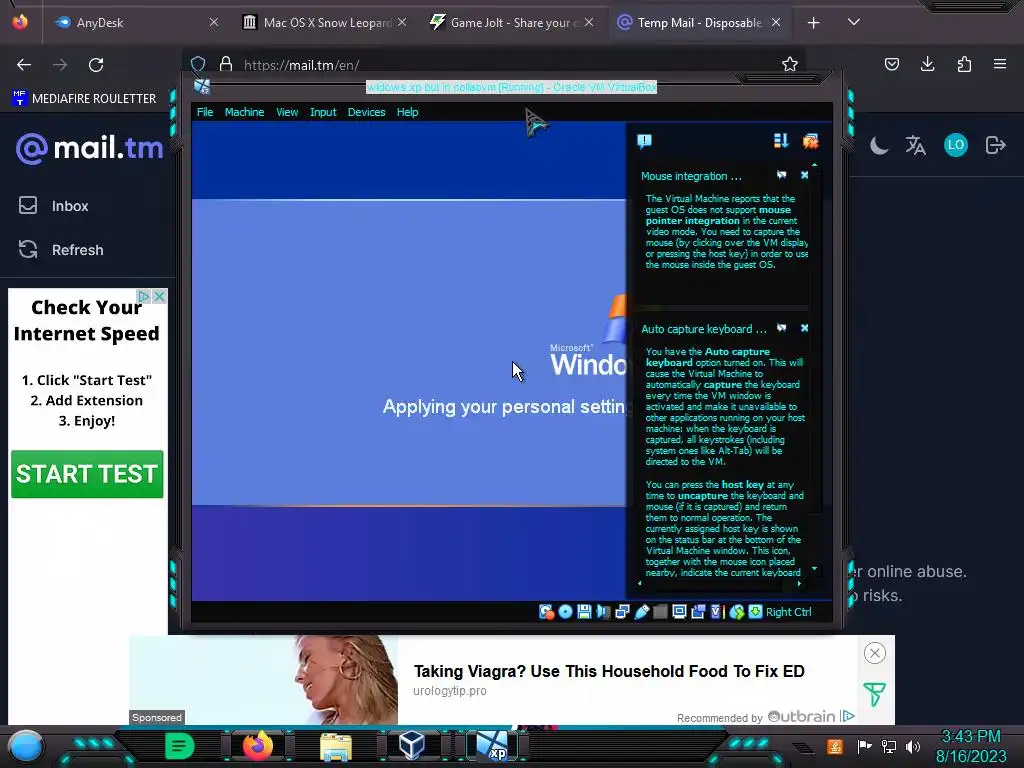This screenshot has width=1024, height=768.
Task: Close the Temp Mail browser tab
Action: (x=776, y=23)
